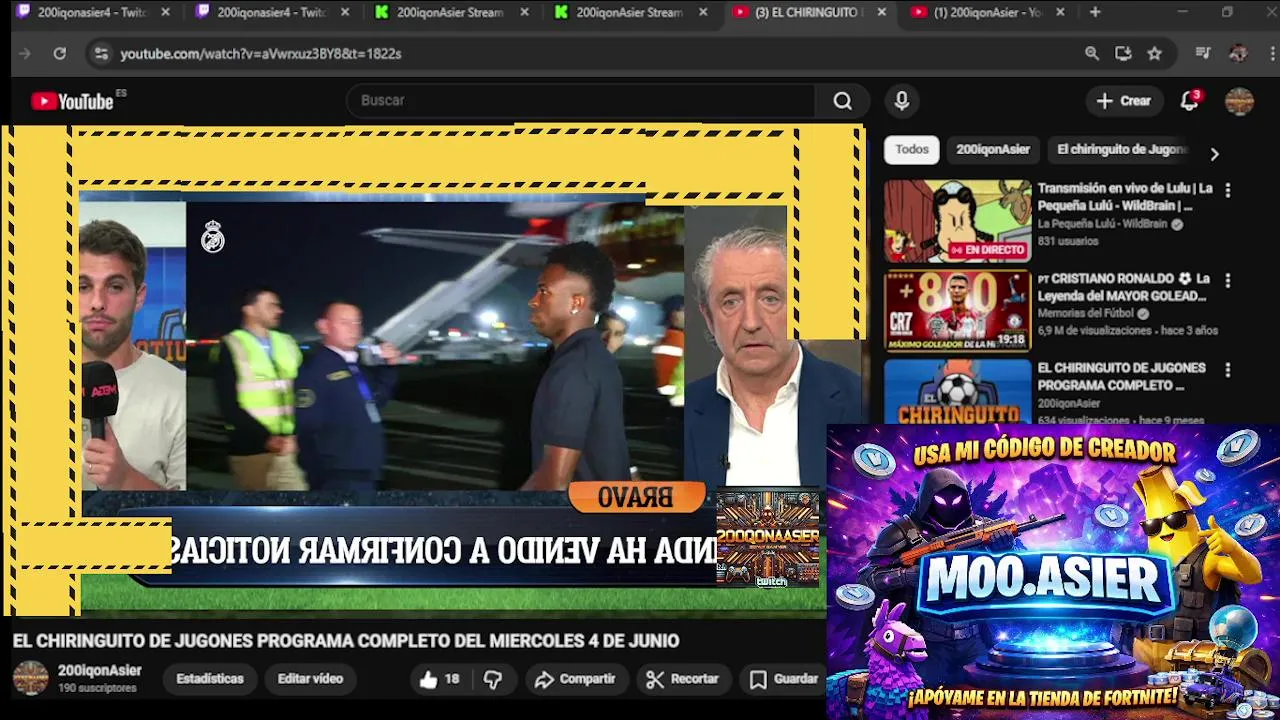This screenshot has width=1280, height=720.
Task: Switch to the (1) 200iqonAsier YouTube tab
Action: point(987,12)
